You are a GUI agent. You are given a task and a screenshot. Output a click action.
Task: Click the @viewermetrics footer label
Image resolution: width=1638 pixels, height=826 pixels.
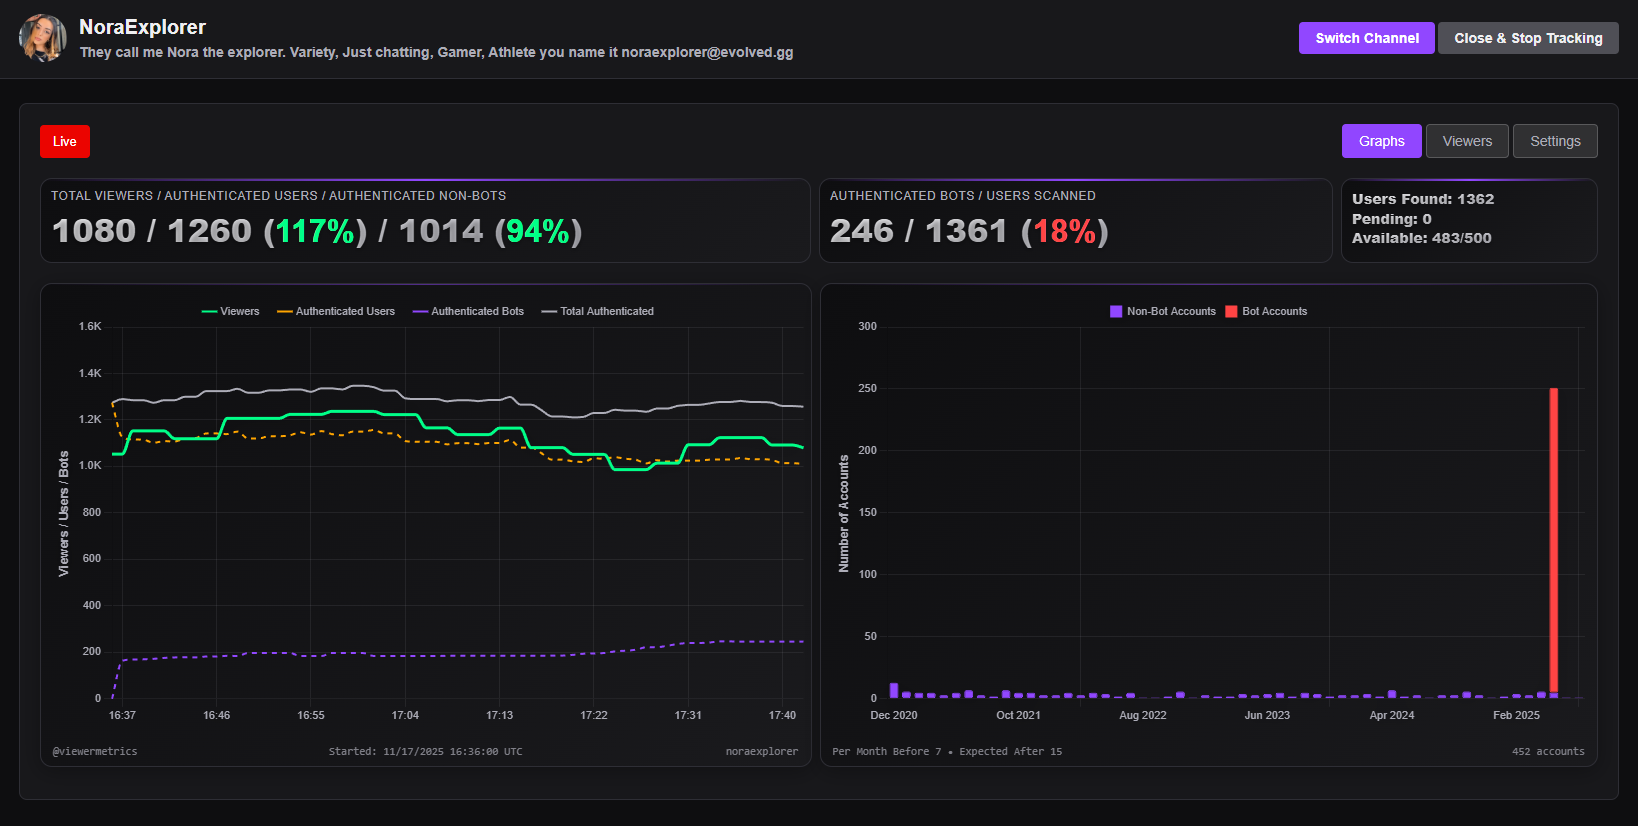(95, 751)
